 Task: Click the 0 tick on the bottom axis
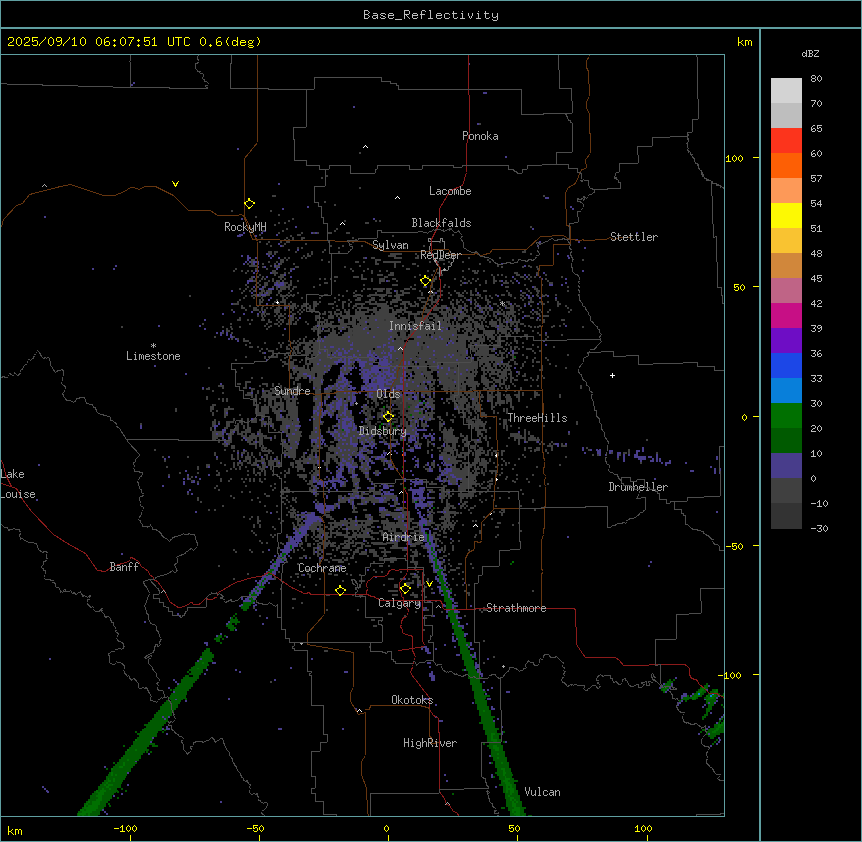[x=386, y=828]
